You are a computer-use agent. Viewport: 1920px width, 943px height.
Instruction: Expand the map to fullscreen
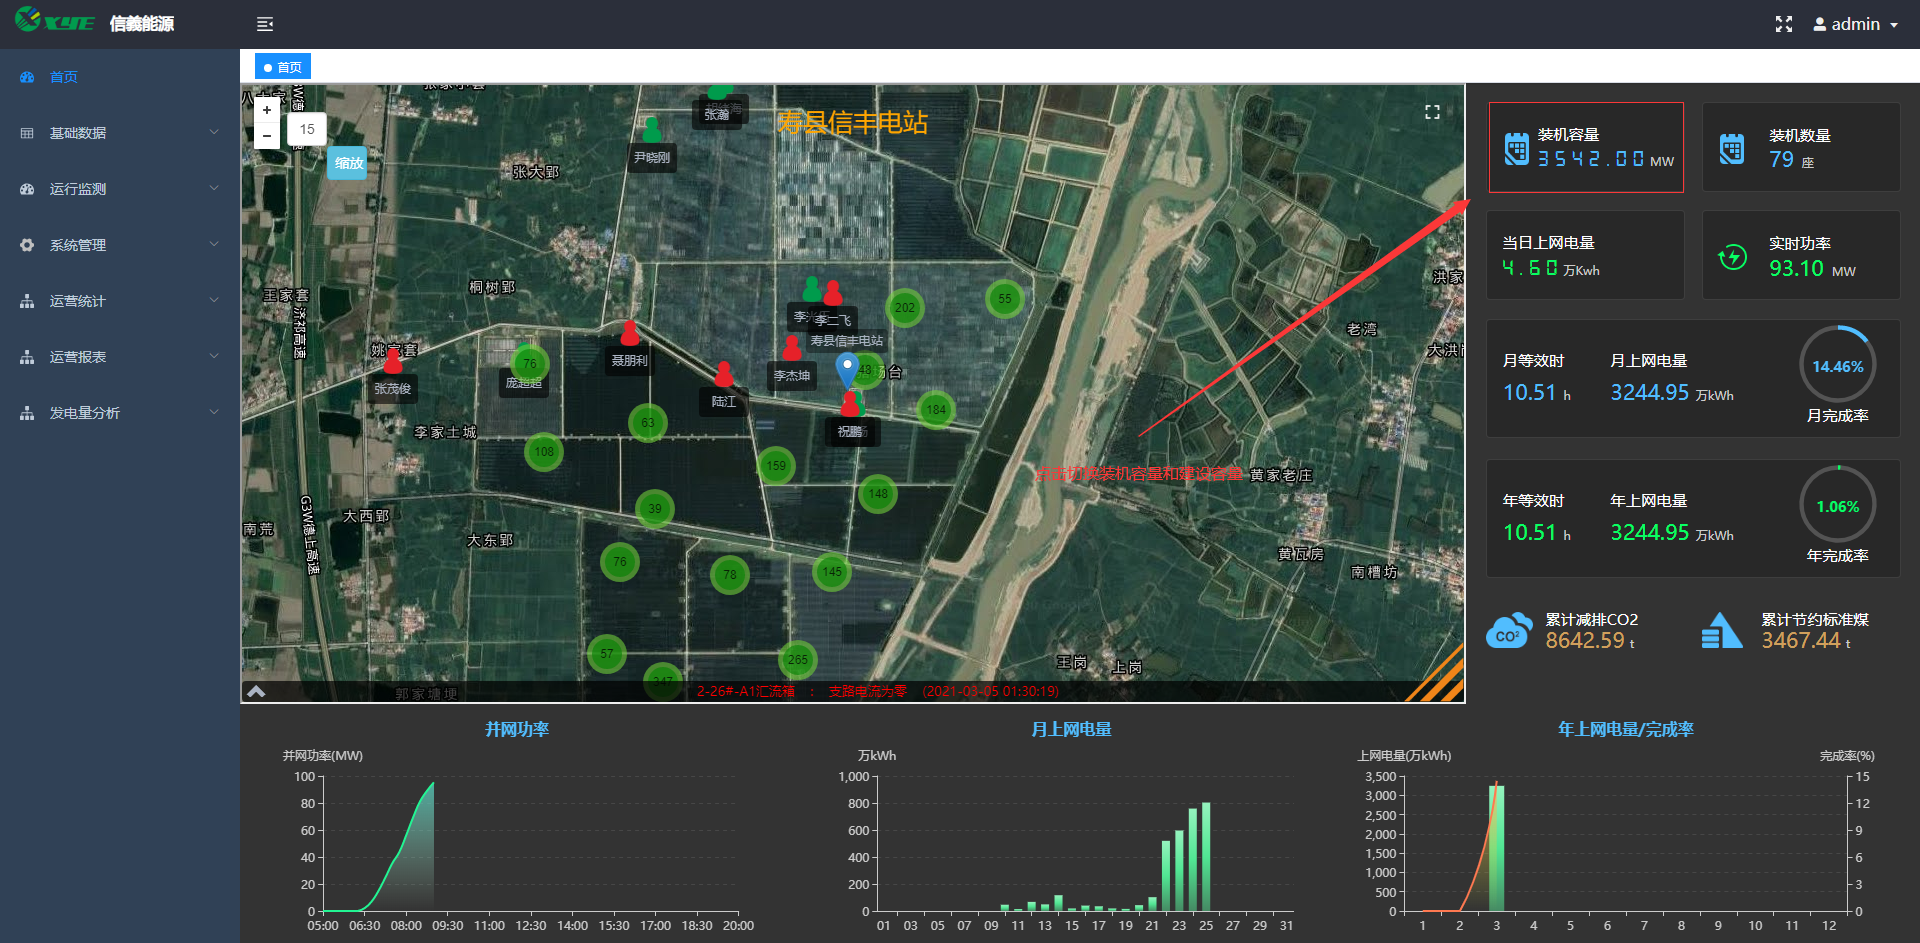click(1432, 112)
